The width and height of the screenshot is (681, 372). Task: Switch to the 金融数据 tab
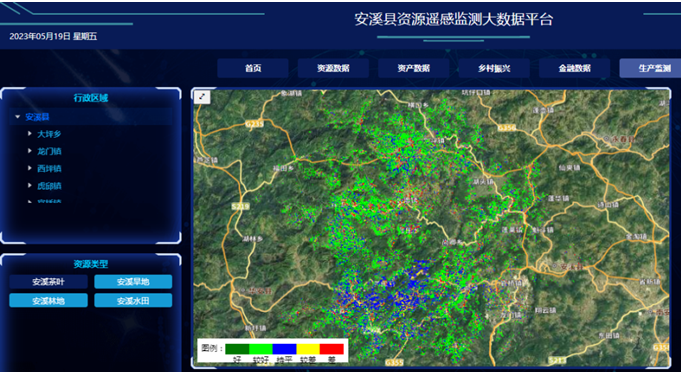(574, 68)
